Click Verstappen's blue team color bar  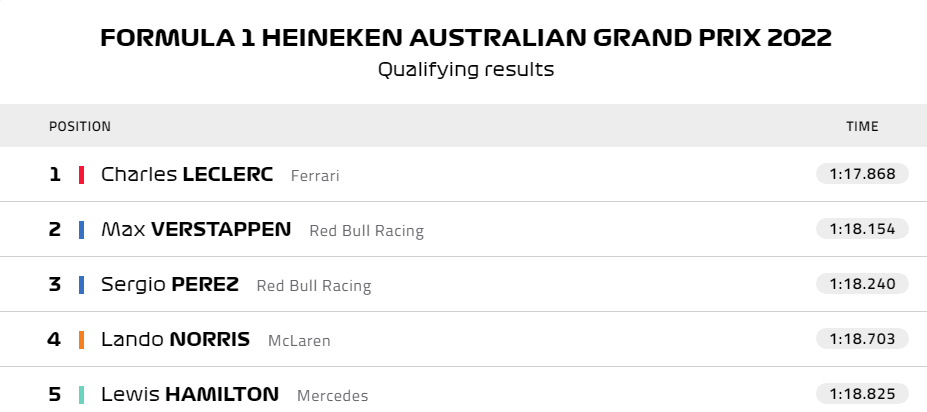(81, 230)
